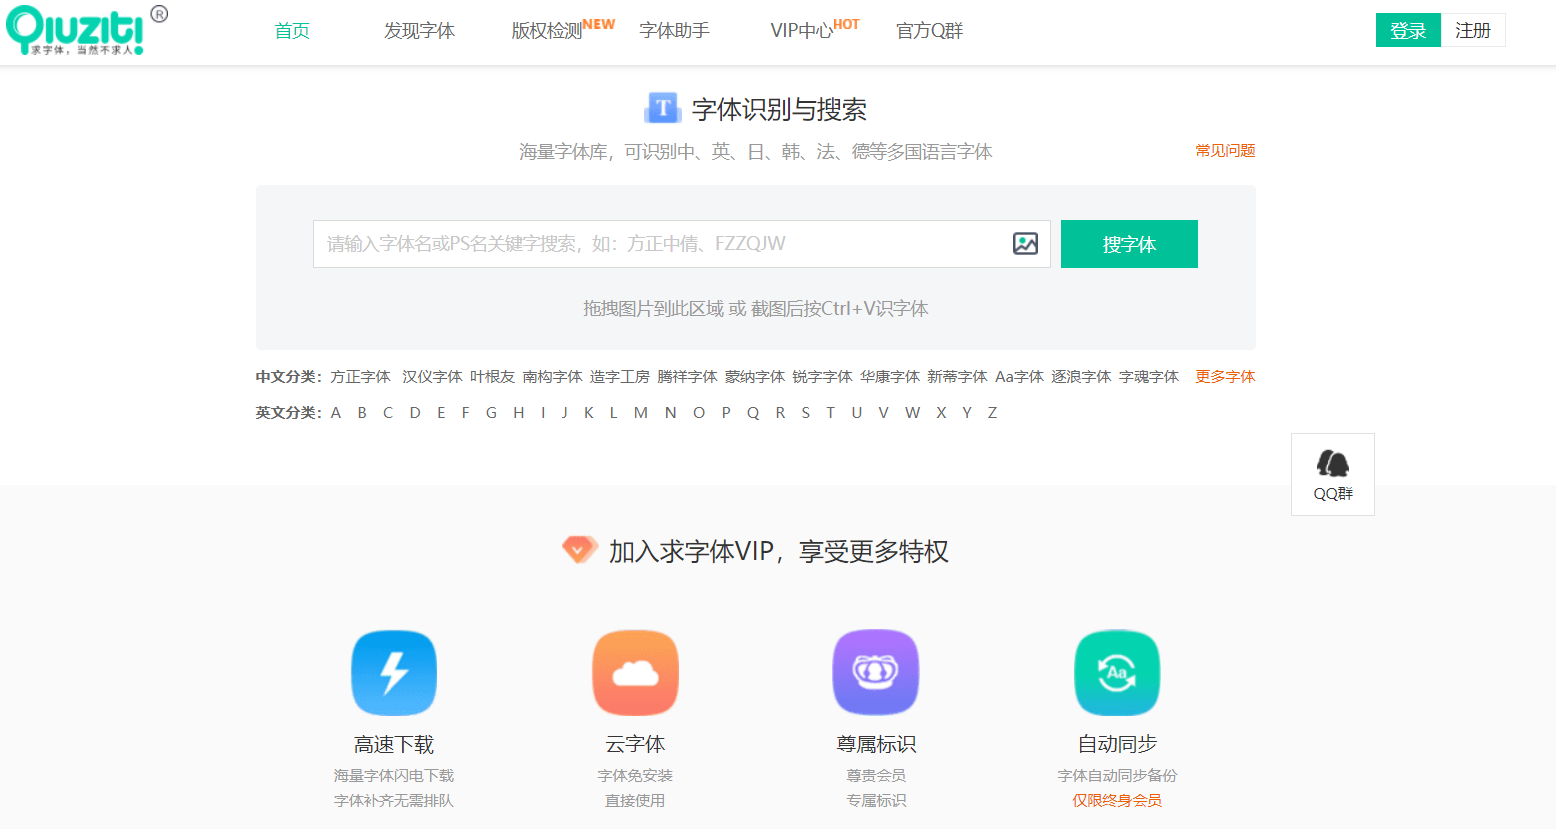Open the 常见问题 FAQ link
The width and height of the screenshot is (1556, 829).
pos(1225,151)
